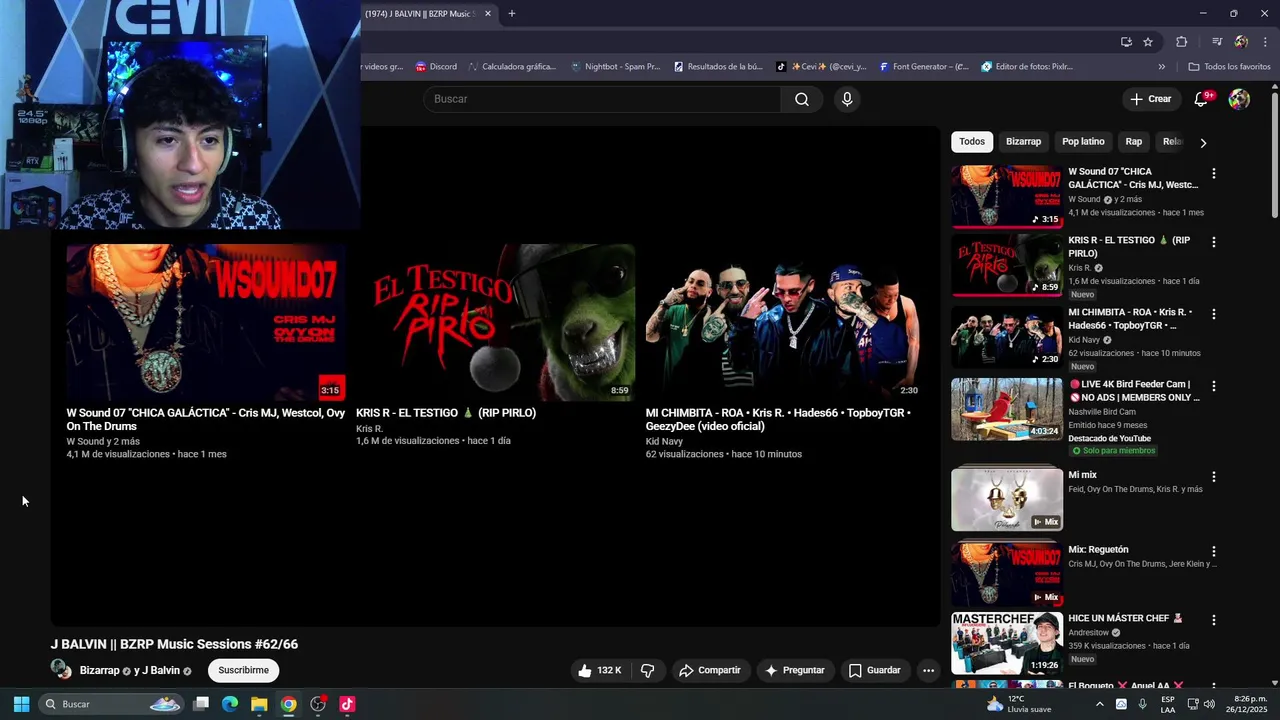The height and width of the screenshot is (720, 1280).
Task: Open the Editor de fotos: Pixlr bookmark
Action: pos(1027,67)
